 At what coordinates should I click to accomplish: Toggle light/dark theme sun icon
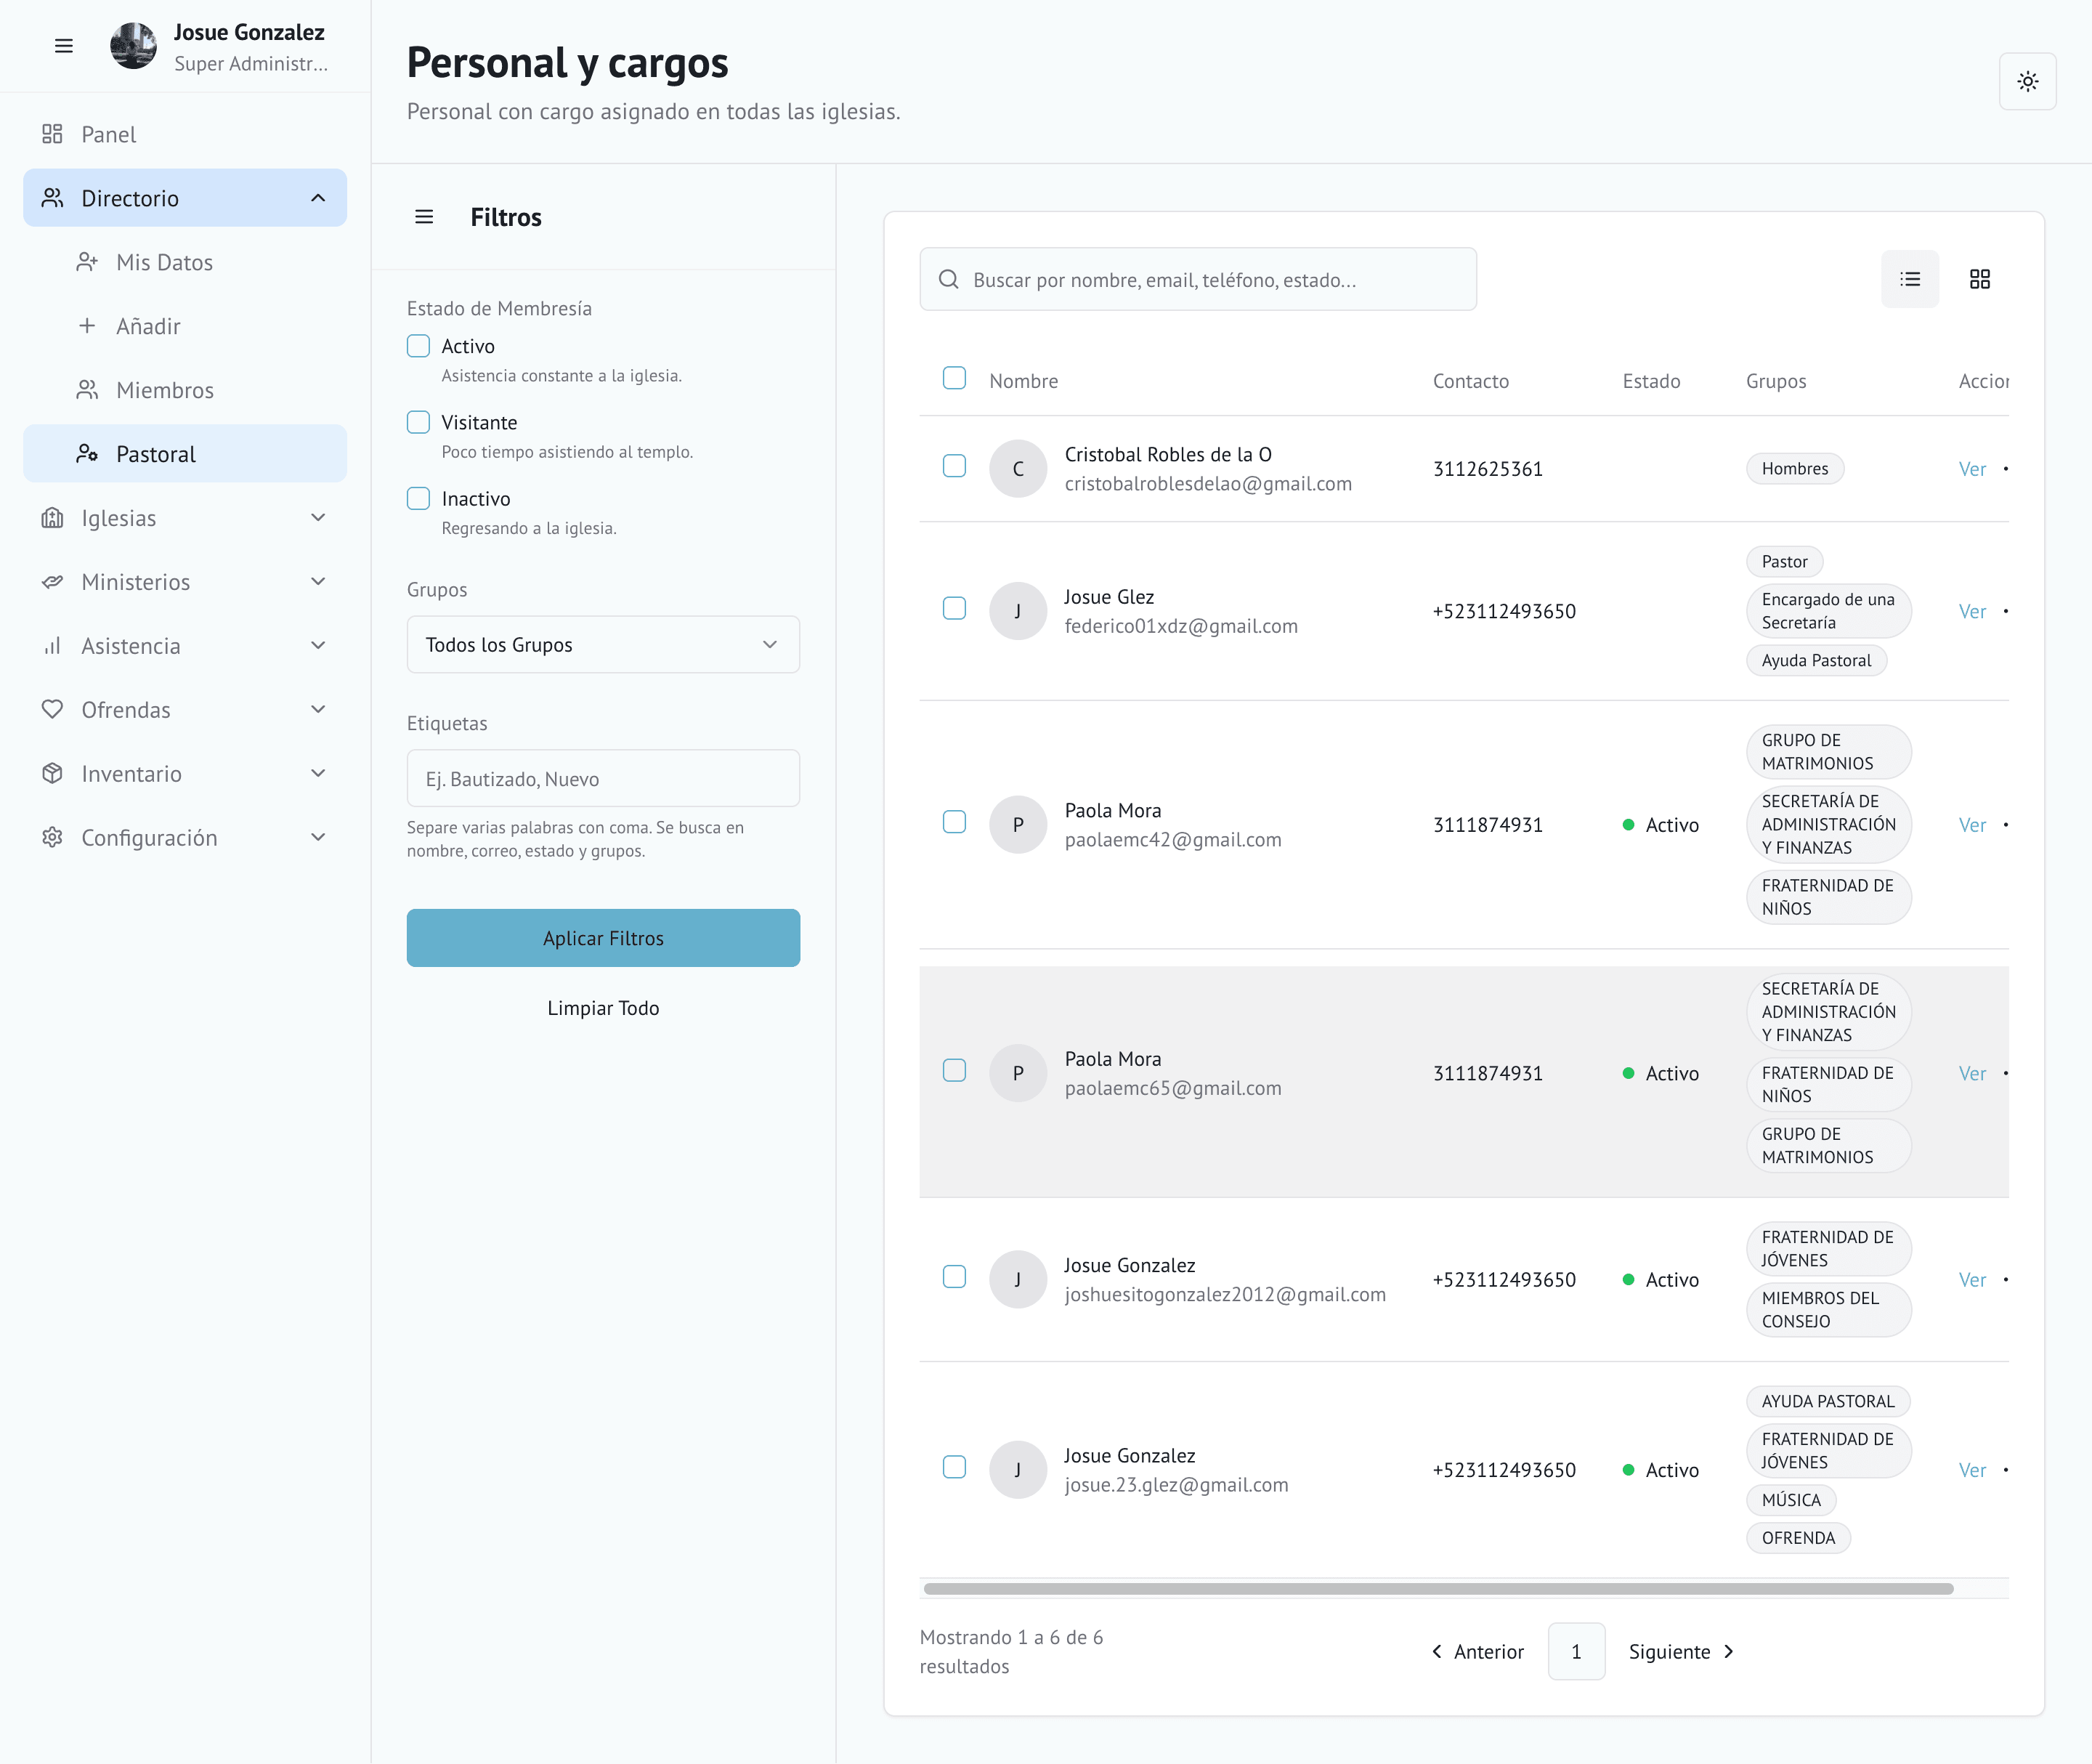[2027, 81]
